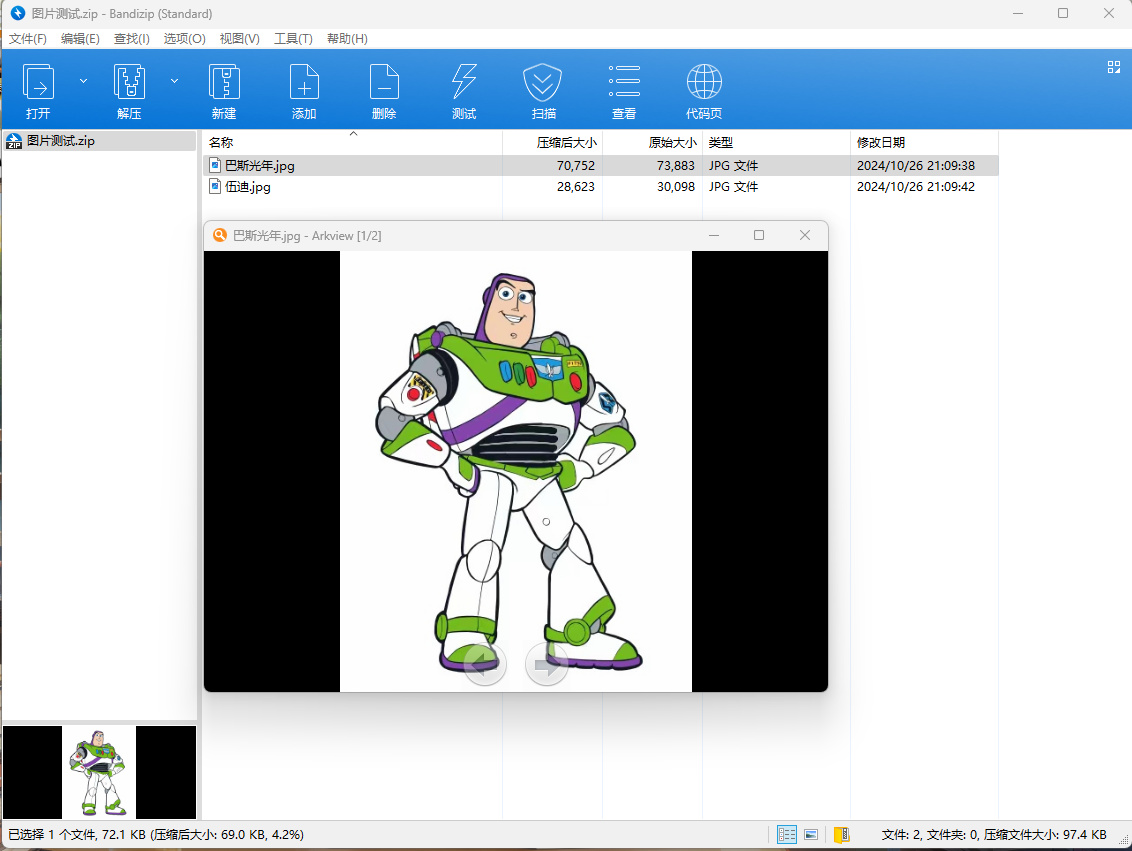Sort by the 名称 column header
Screen dimensions: 1132x851
click(352, 142)
